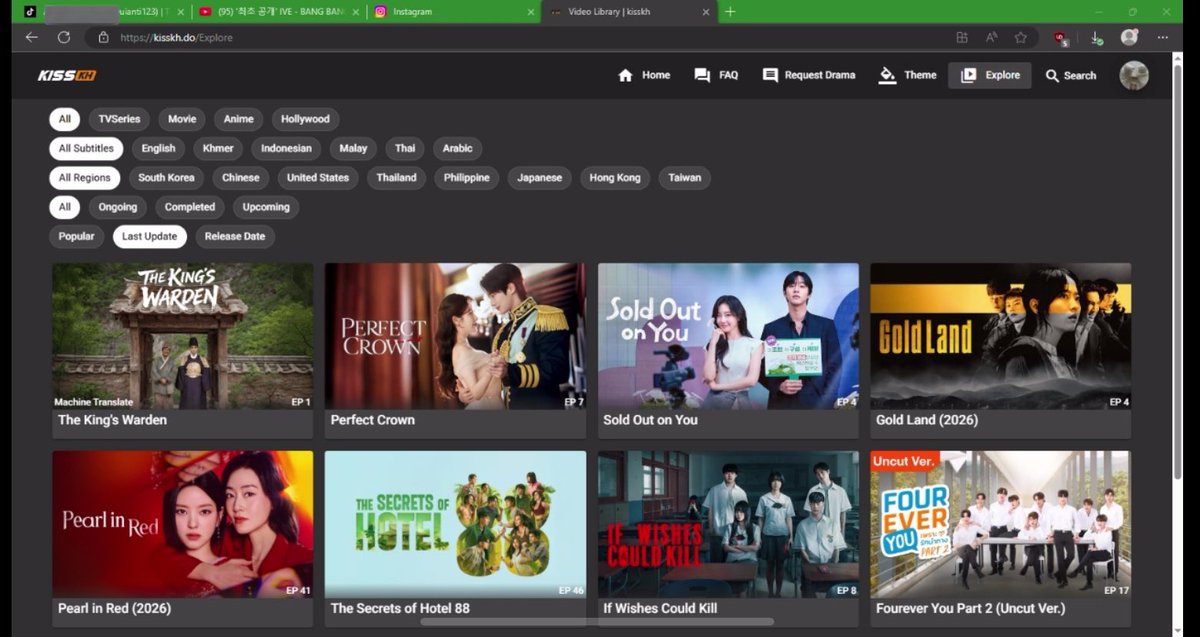The width and height of the screenshot is (1200, 637).
Task: Select the TVSeries type filter
Action: 119,119
